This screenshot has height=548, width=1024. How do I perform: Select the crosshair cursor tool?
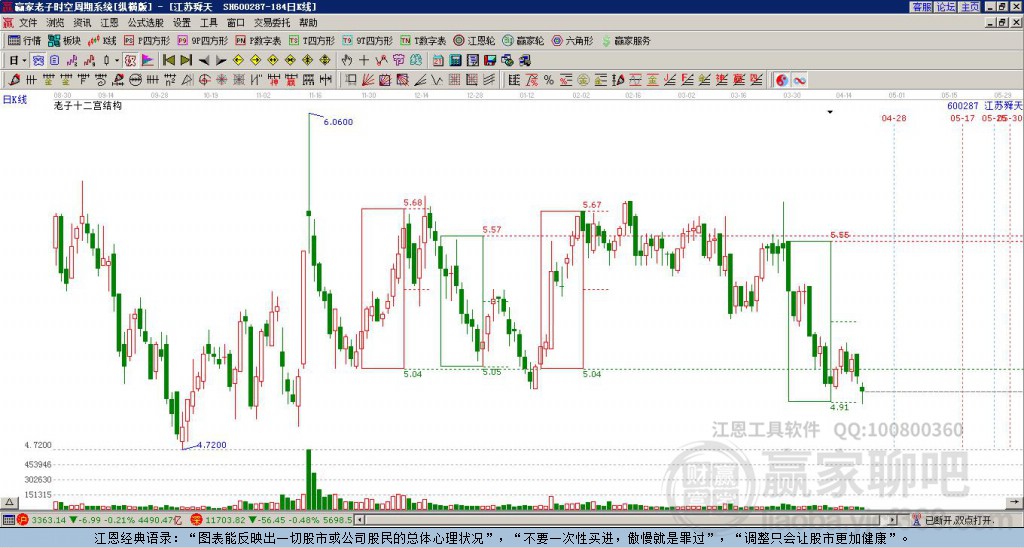point(364,60)
